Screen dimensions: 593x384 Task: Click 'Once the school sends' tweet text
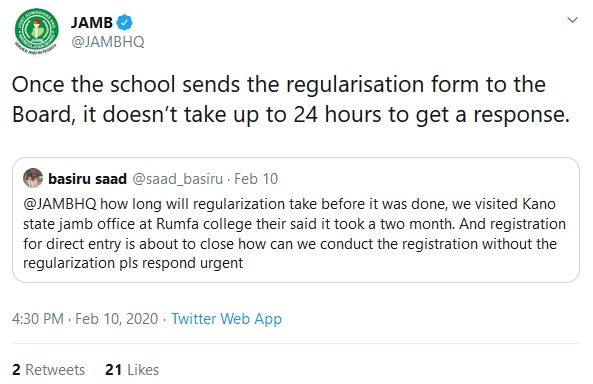coord(126,84)
